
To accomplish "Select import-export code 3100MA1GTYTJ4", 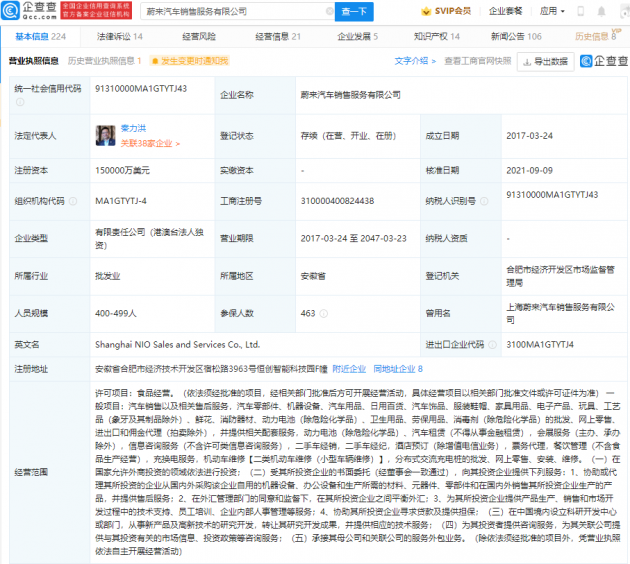I will point(540,345).
